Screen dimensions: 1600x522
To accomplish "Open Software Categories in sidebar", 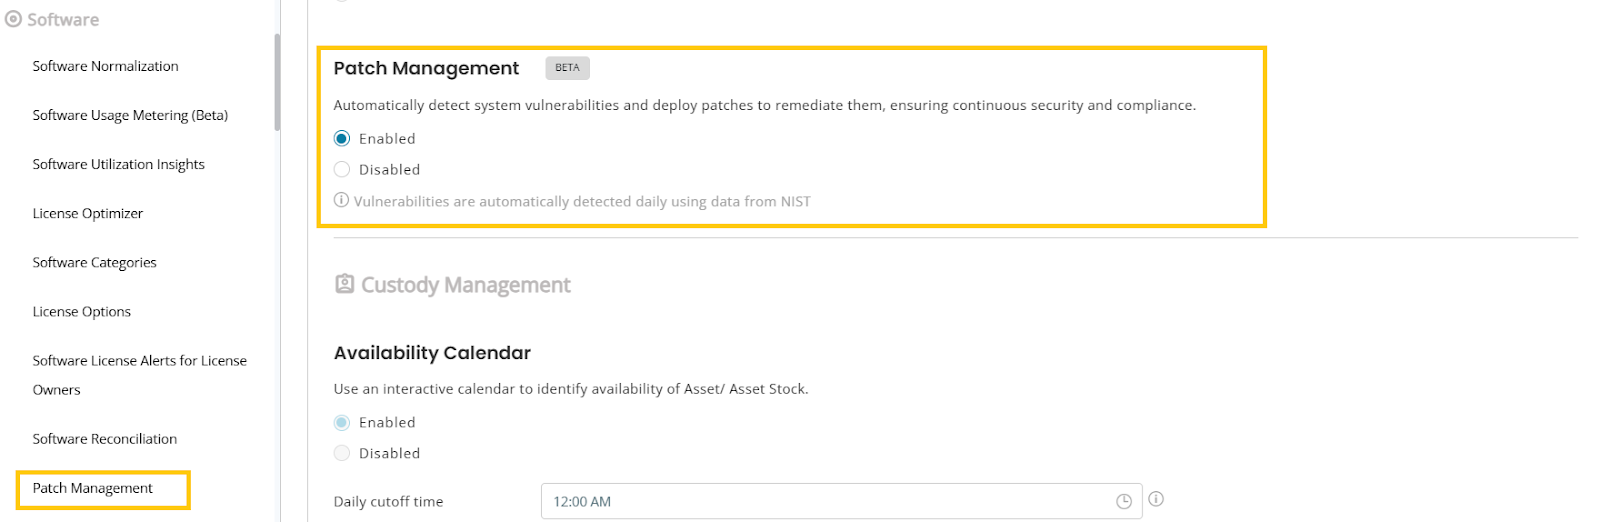I will point(94,262).
